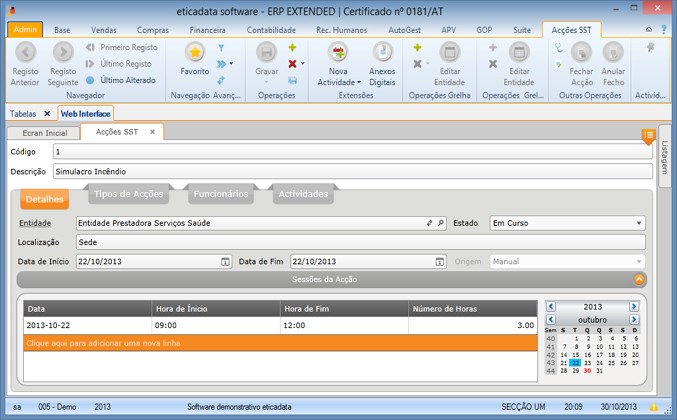Open the Data de Fim calendar picker
677x420 pixels.
pyautogui.click(x=438, y=262)
